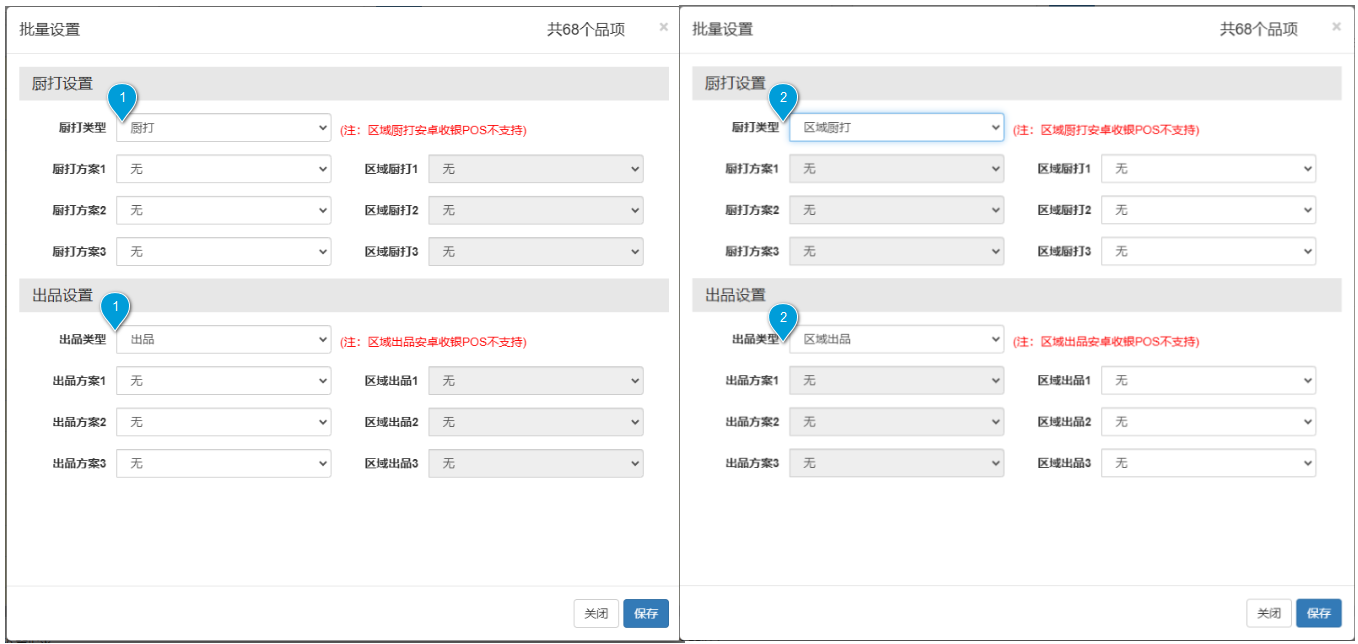Click 厨打设置 section header in left dialog
This screenshot has width=1358, height=644.
point(344,84)
